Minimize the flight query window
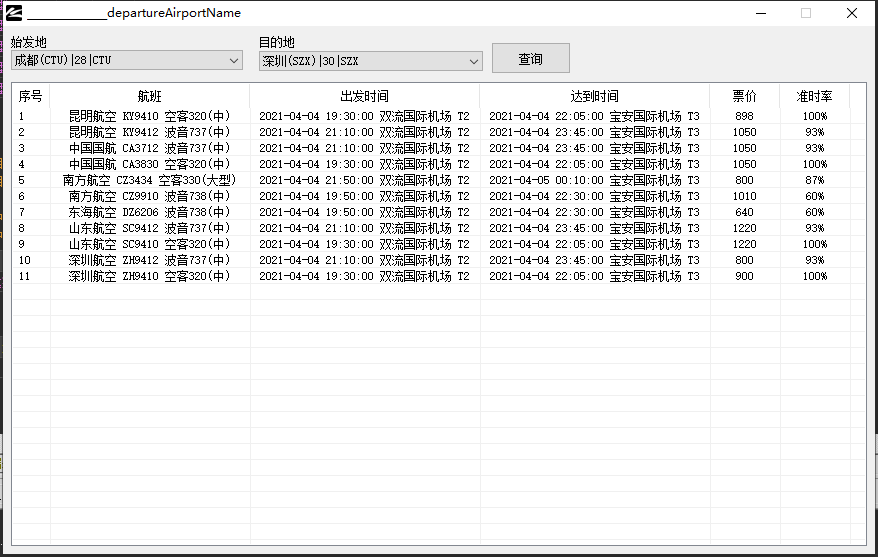 [x=760, y=13]
